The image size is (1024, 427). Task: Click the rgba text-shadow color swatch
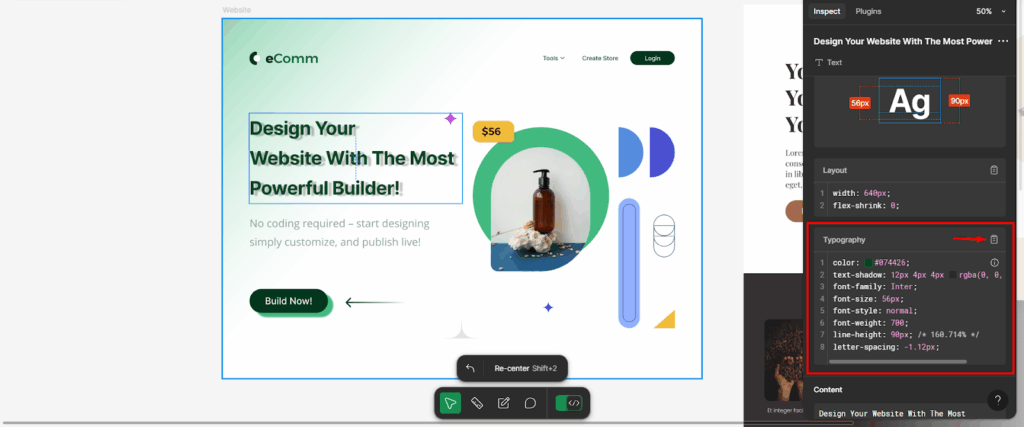(x=952, y=275)
